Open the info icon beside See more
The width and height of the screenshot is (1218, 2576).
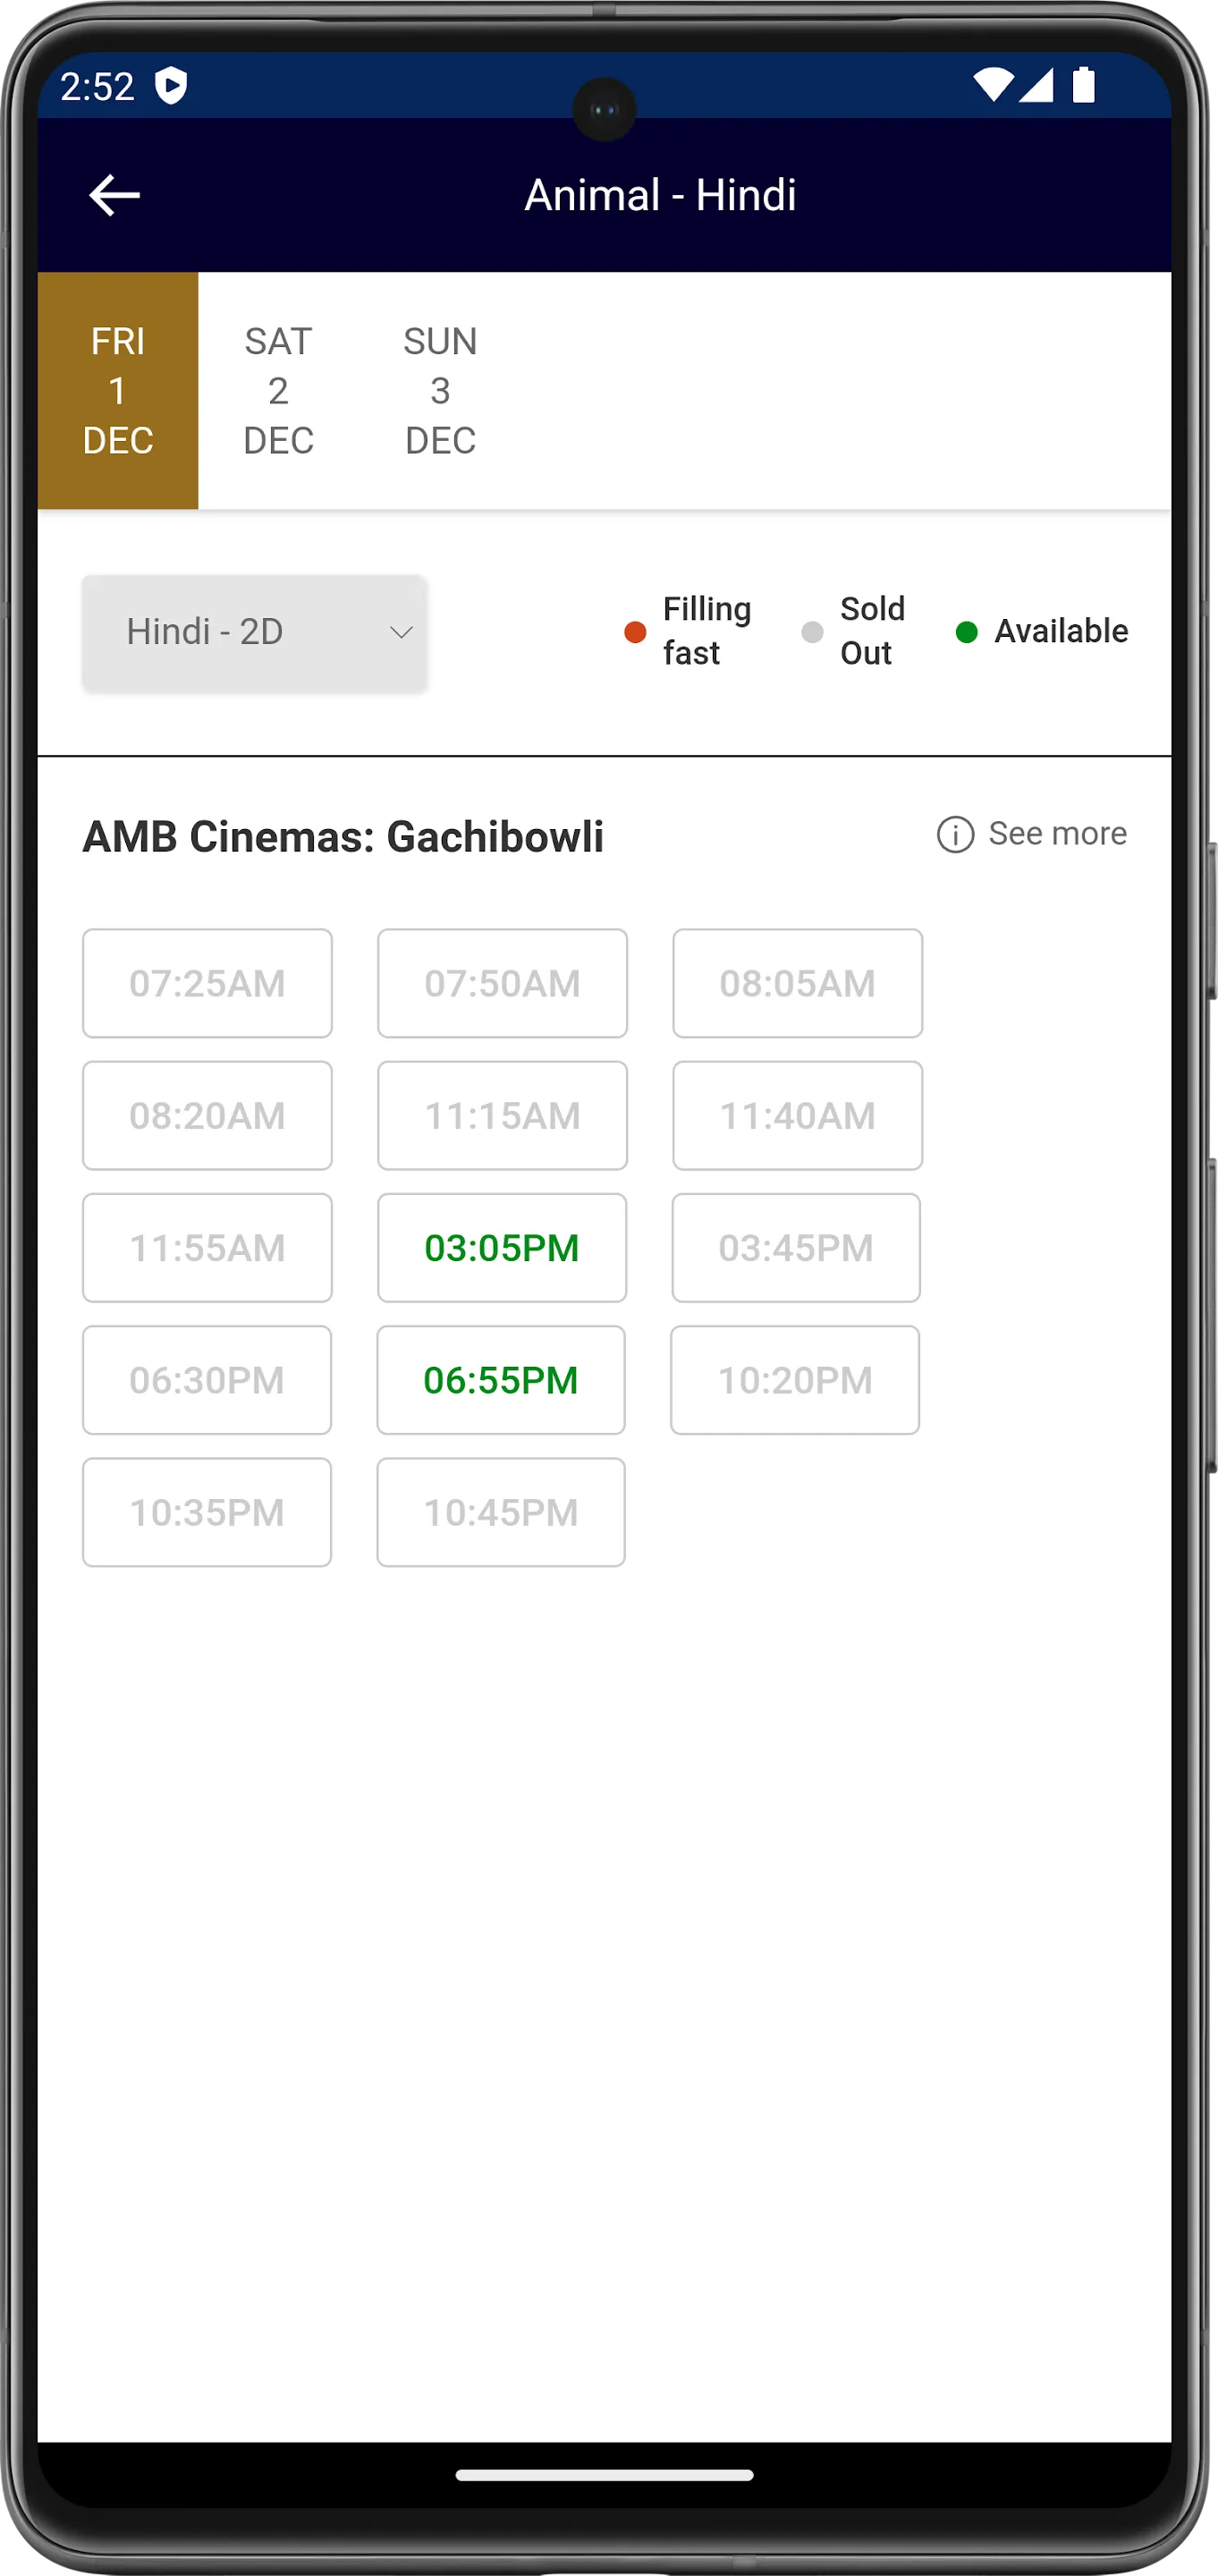pyautogui.click(x=955, y=834)
